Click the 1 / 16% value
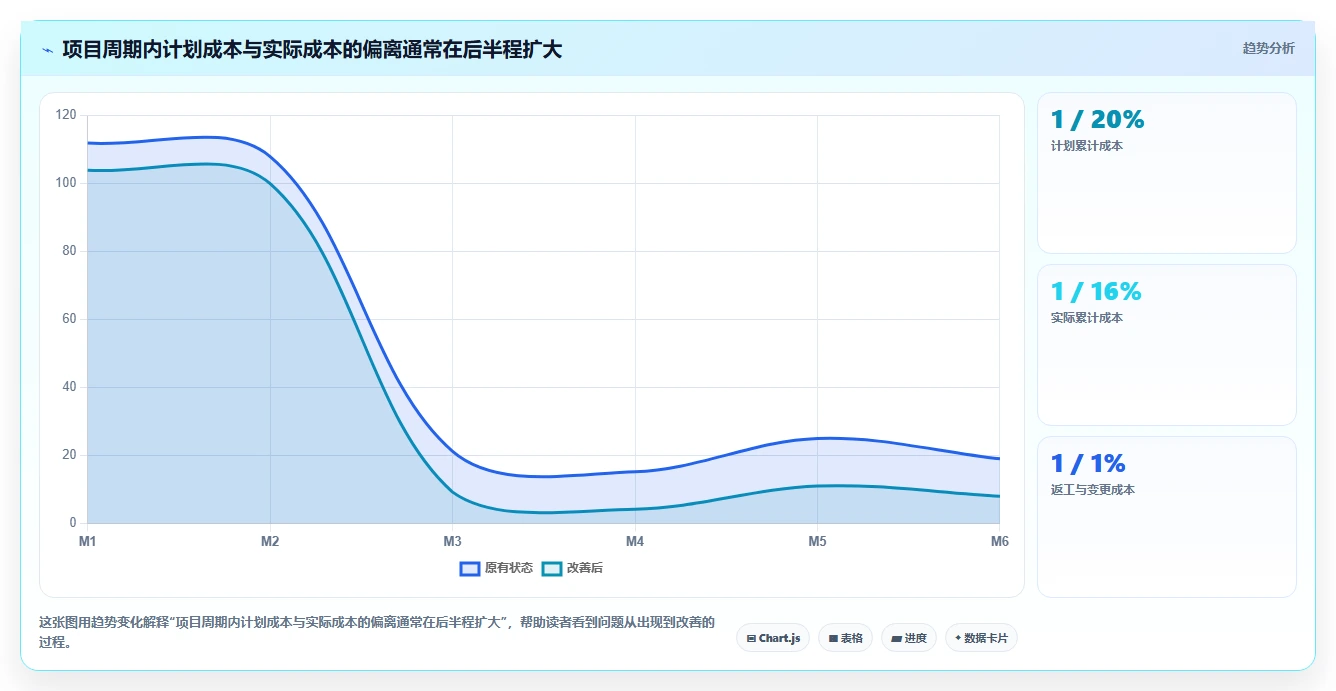Screen dimensions: 1336x691 1096,292
